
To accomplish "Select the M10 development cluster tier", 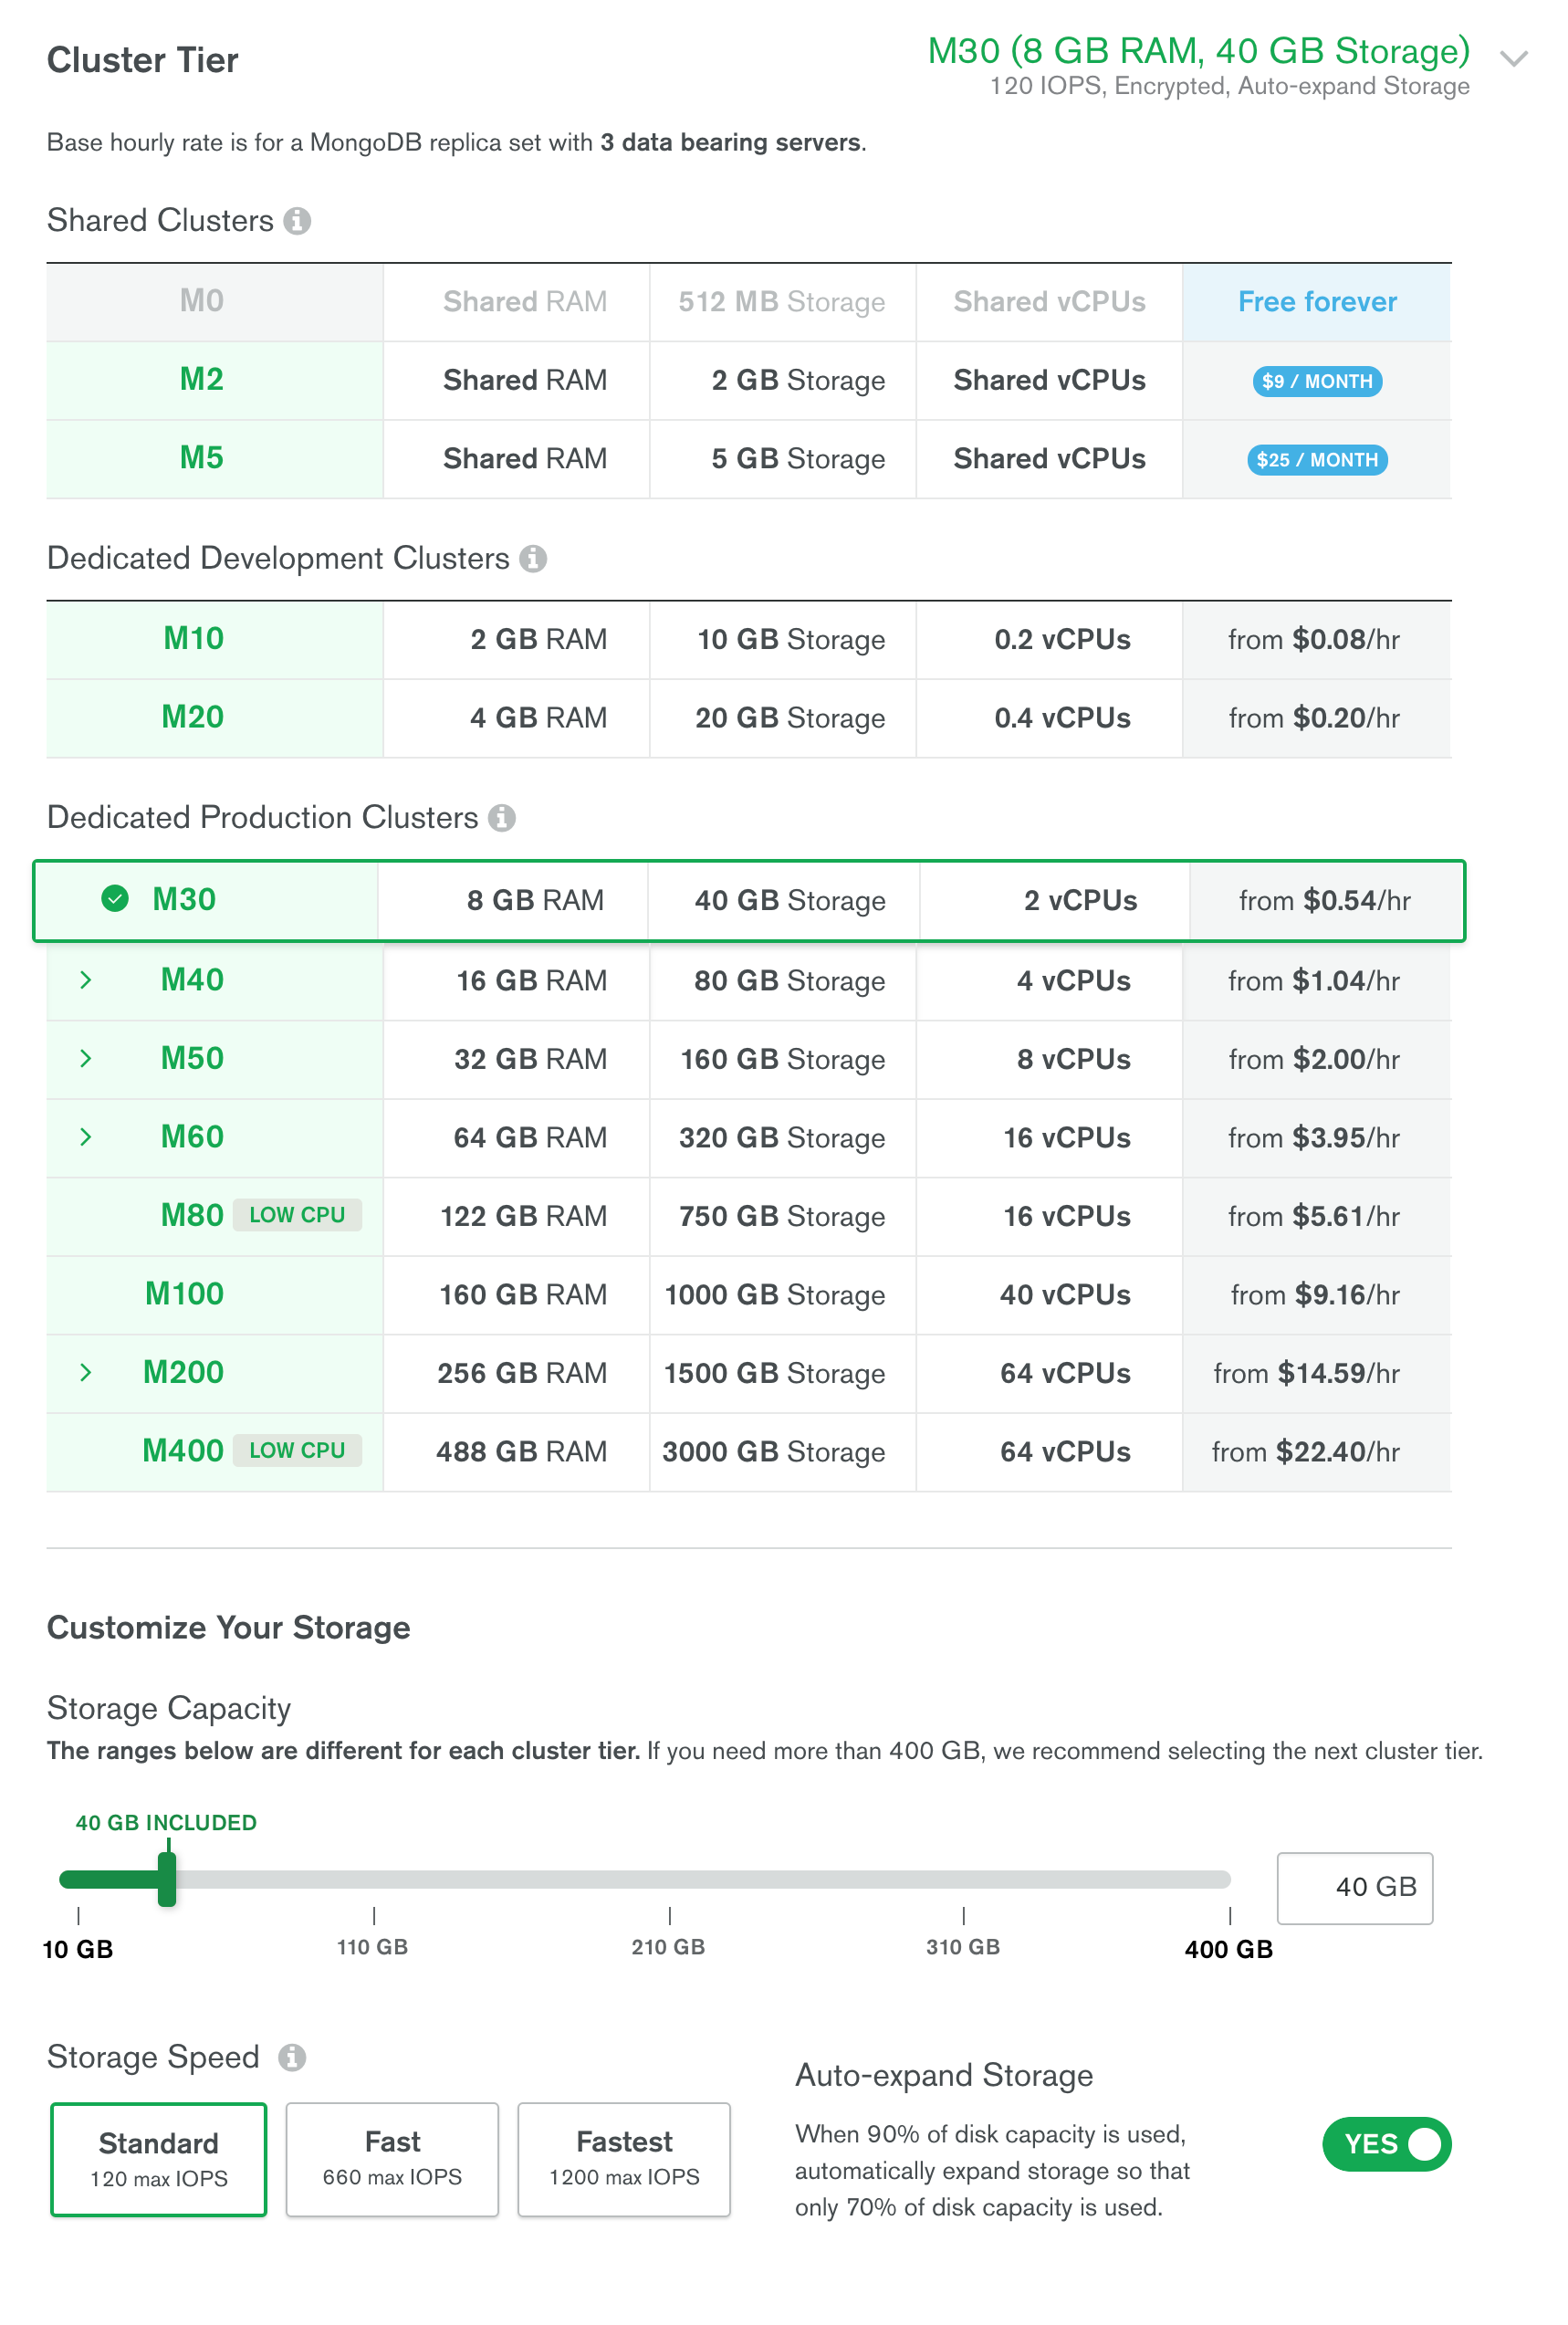I will coord(194,639).
